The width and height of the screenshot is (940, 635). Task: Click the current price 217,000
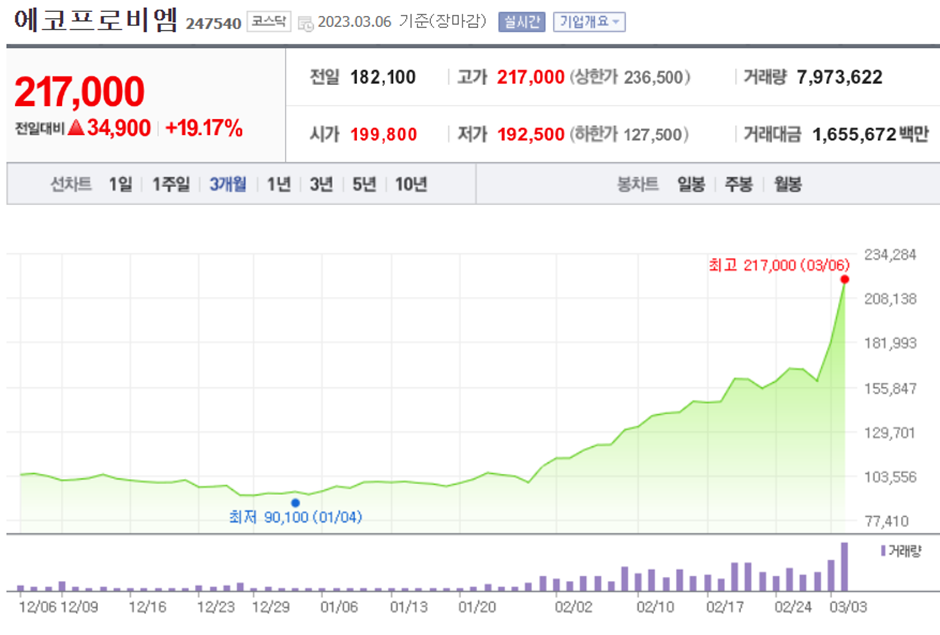79,91
